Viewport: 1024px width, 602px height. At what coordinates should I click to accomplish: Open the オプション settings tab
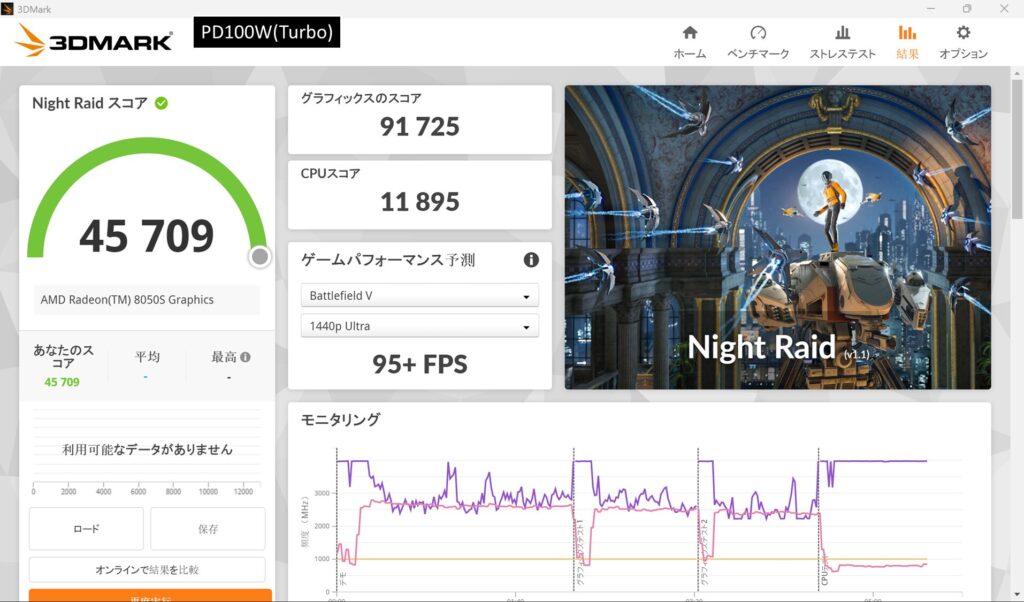[x=963, y=42]
